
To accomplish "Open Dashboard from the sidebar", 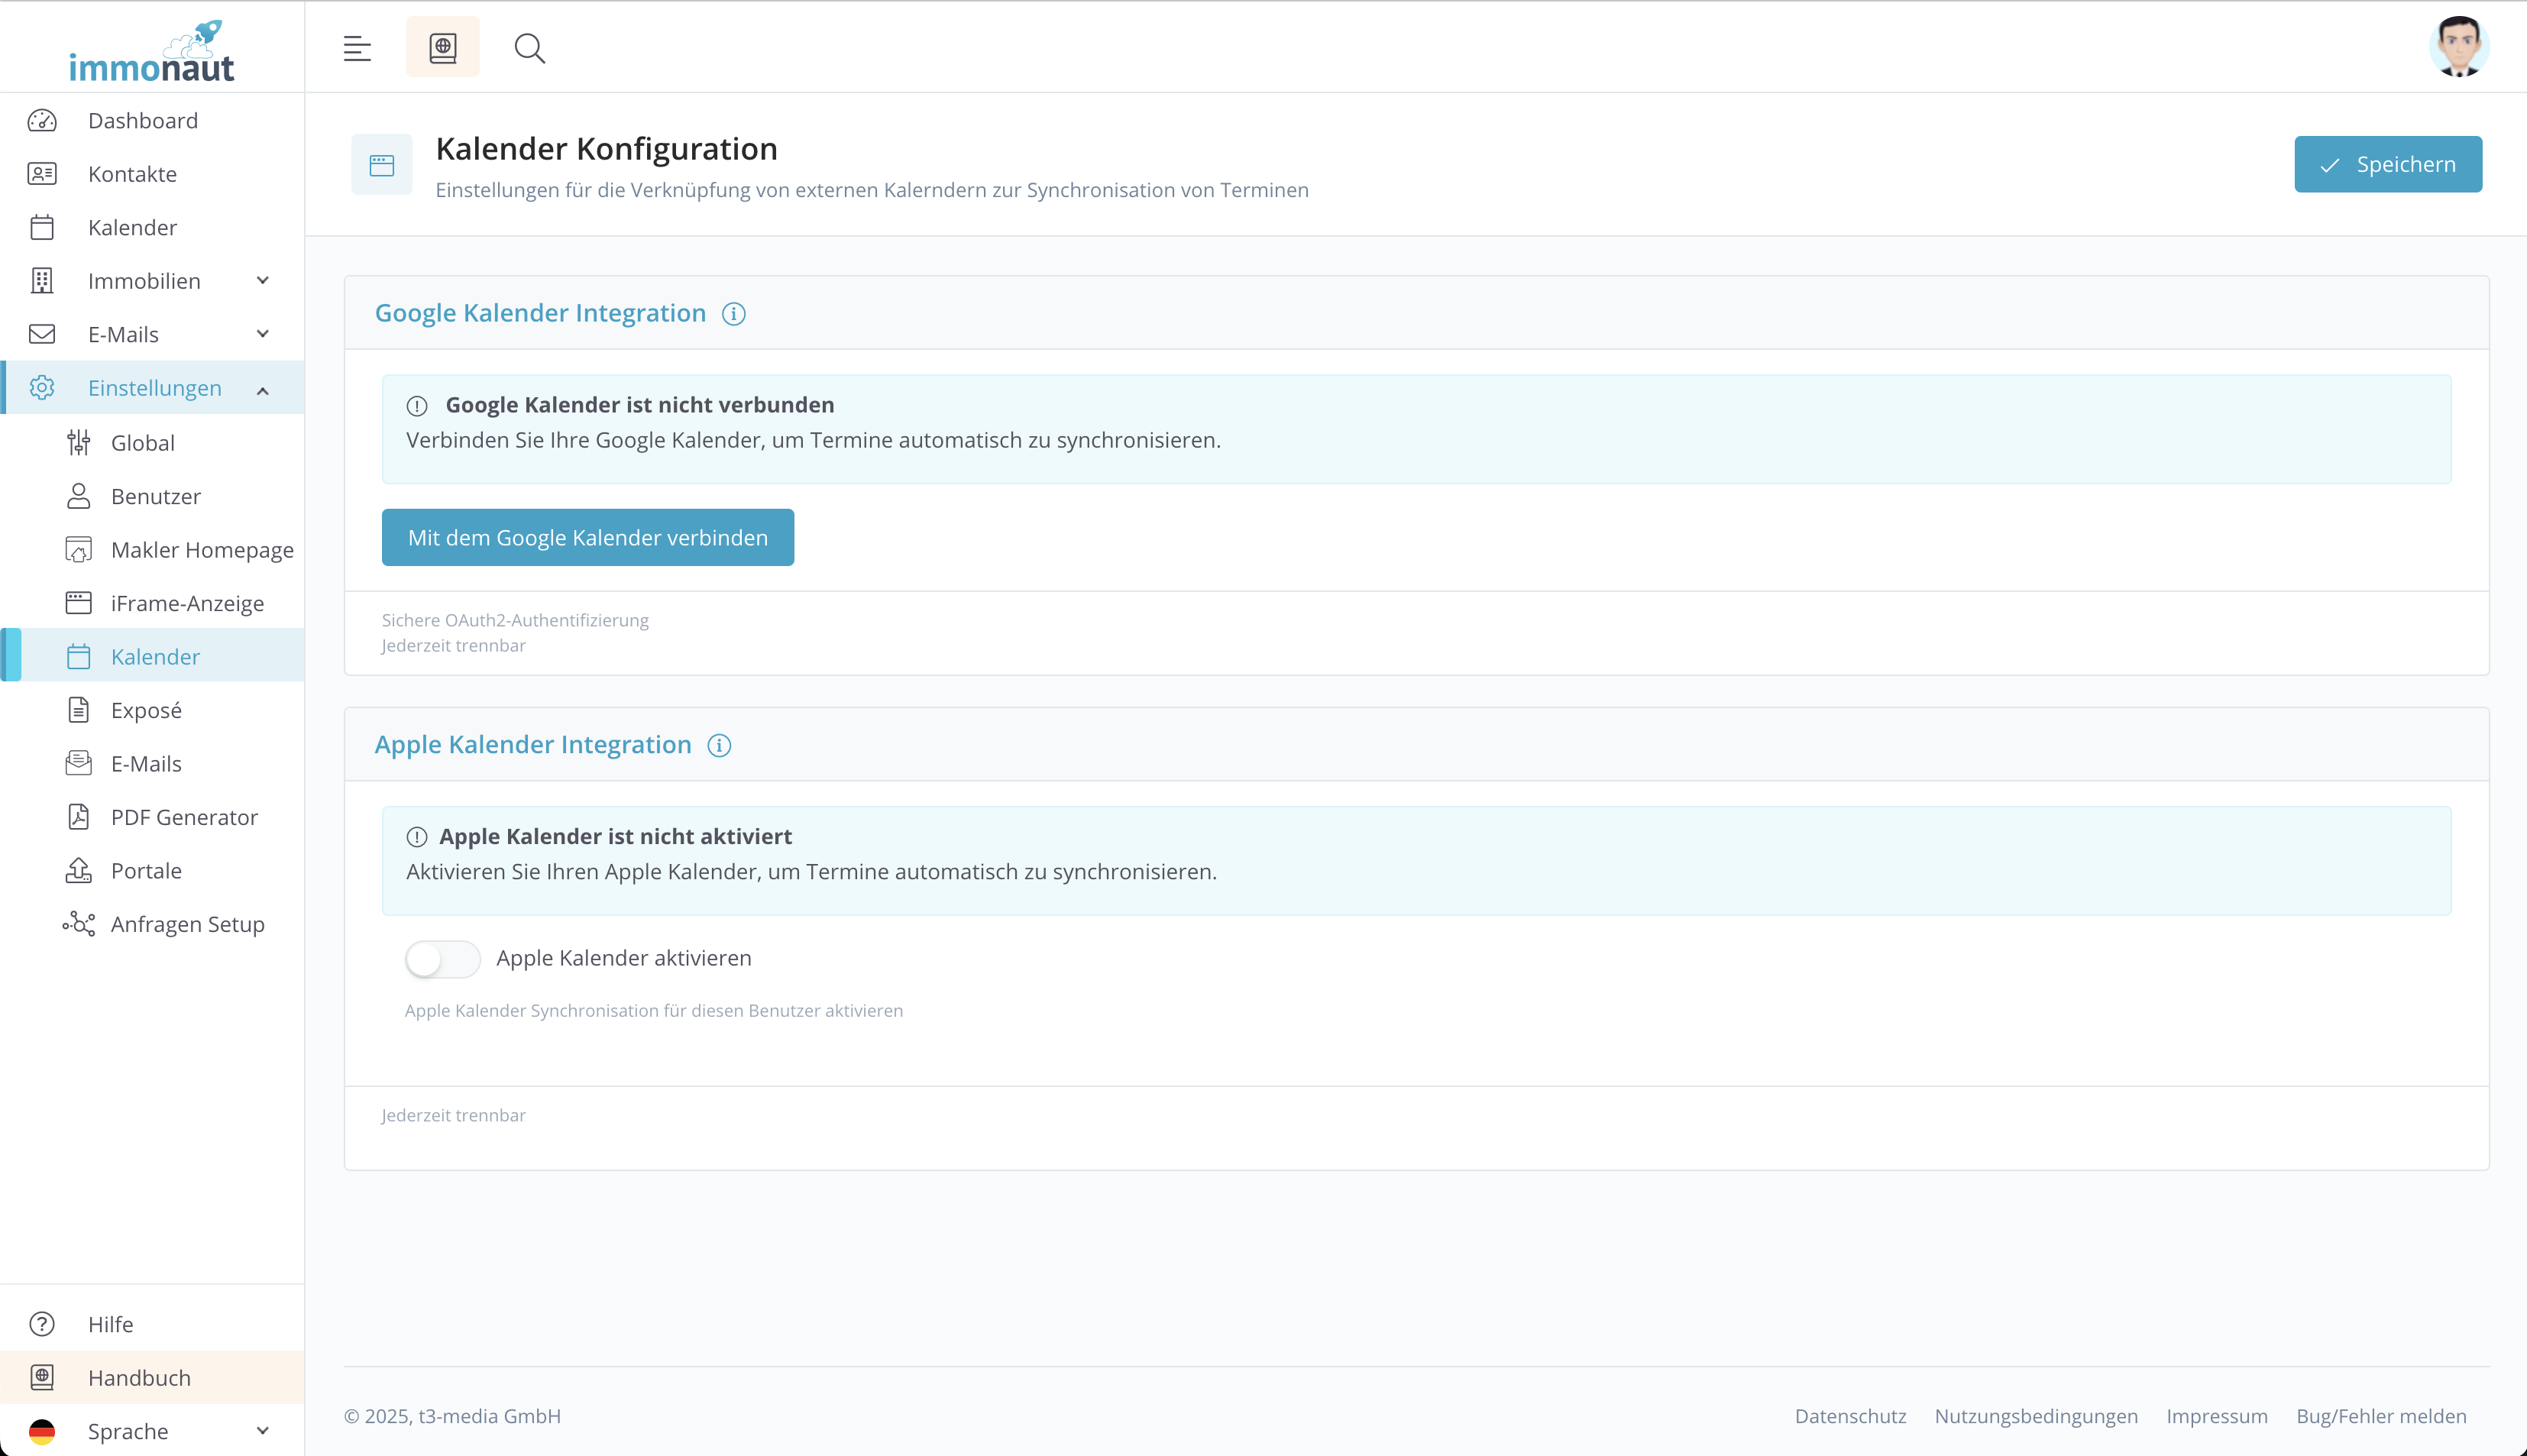I will 142,120.
